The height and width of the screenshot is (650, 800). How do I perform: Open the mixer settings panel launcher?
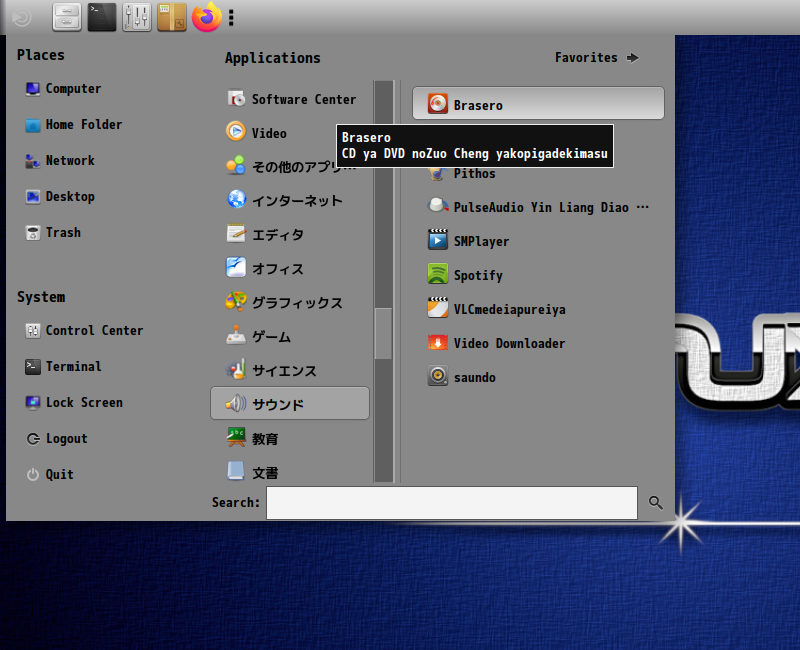137,17
